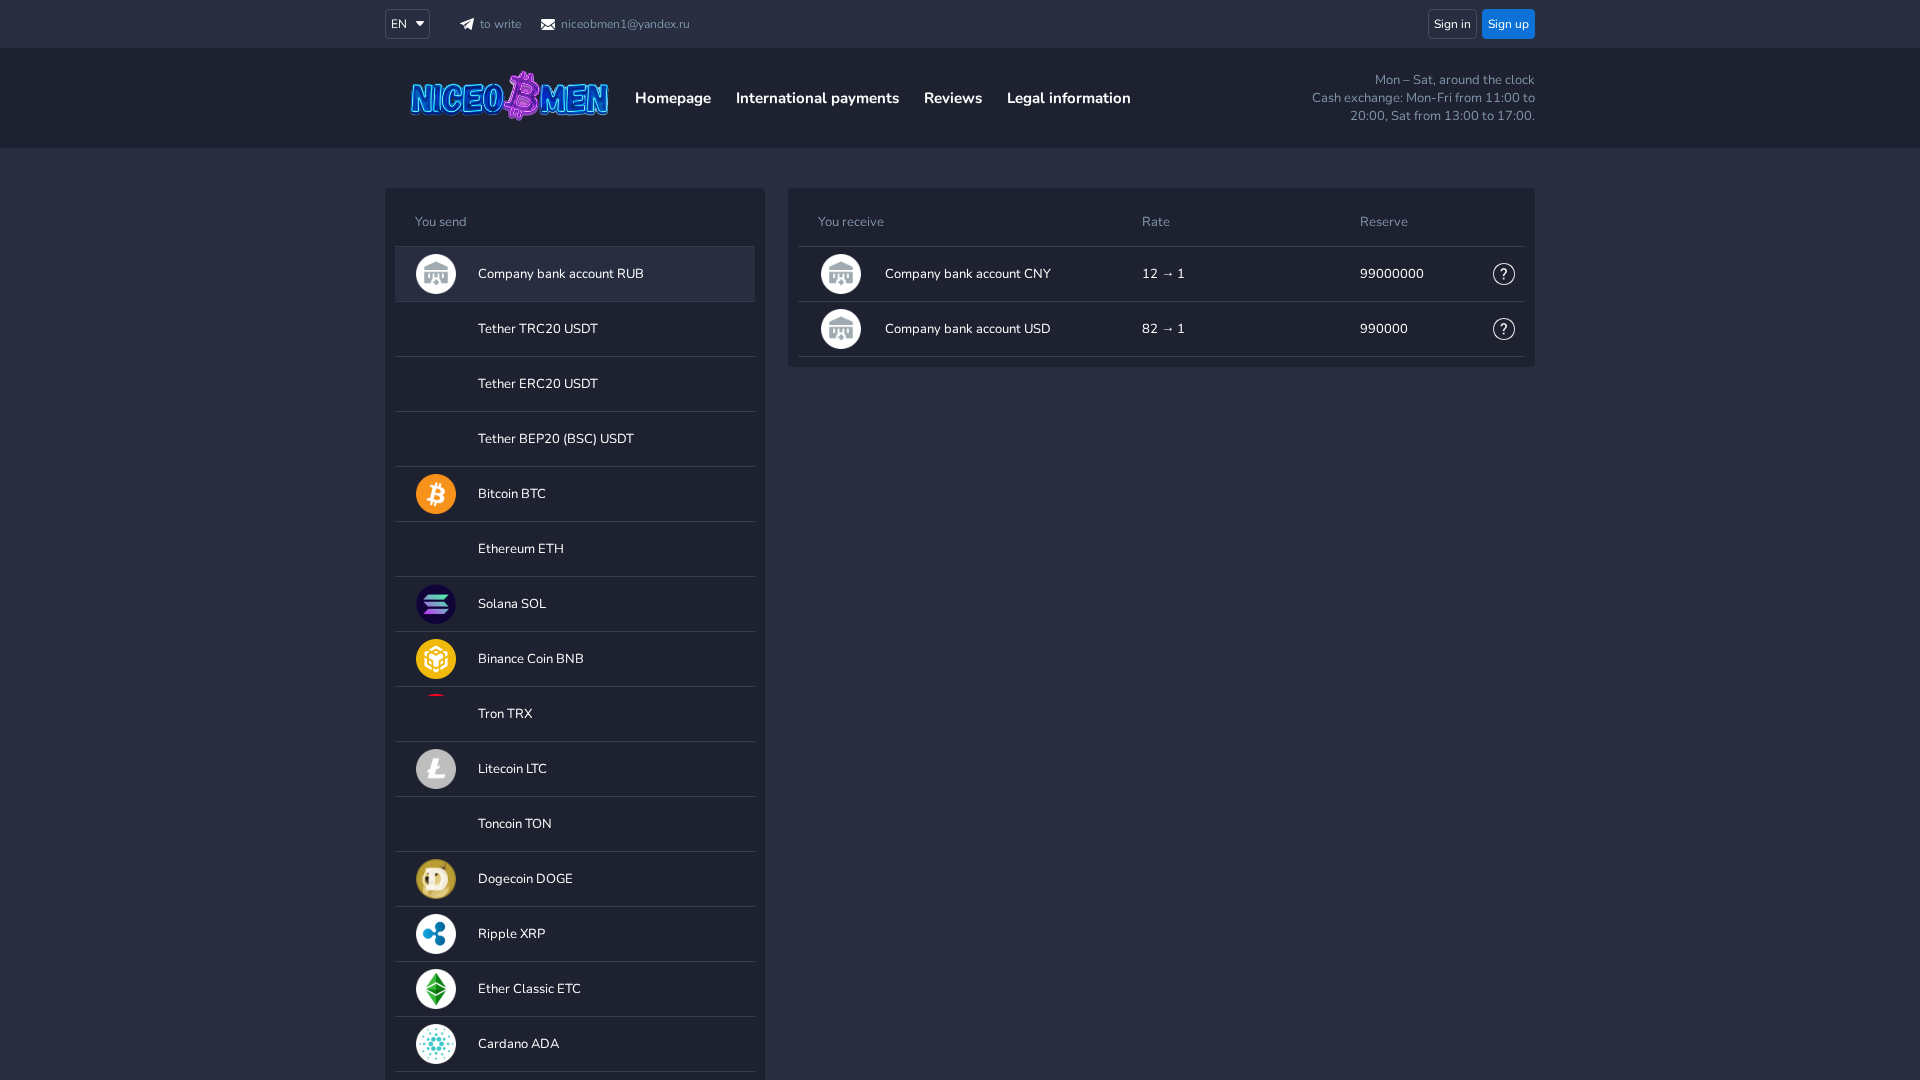This screenshot has height=1080, width=1920.
Task: Click the Bitcoin BTC coin icon
Action: [x=436, y=494]
